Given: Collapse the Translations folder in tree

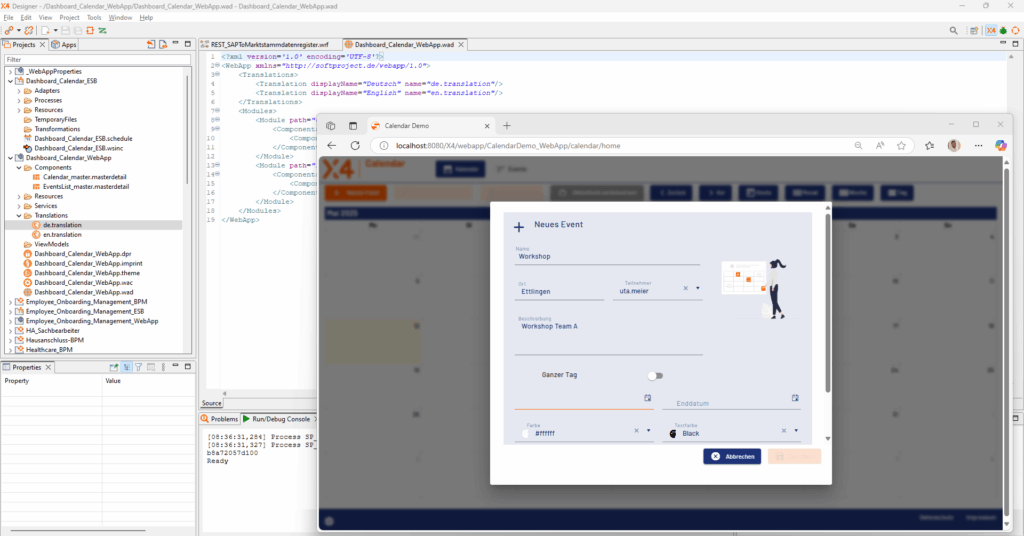Looking at the screenshot, I should pos(19,215).
